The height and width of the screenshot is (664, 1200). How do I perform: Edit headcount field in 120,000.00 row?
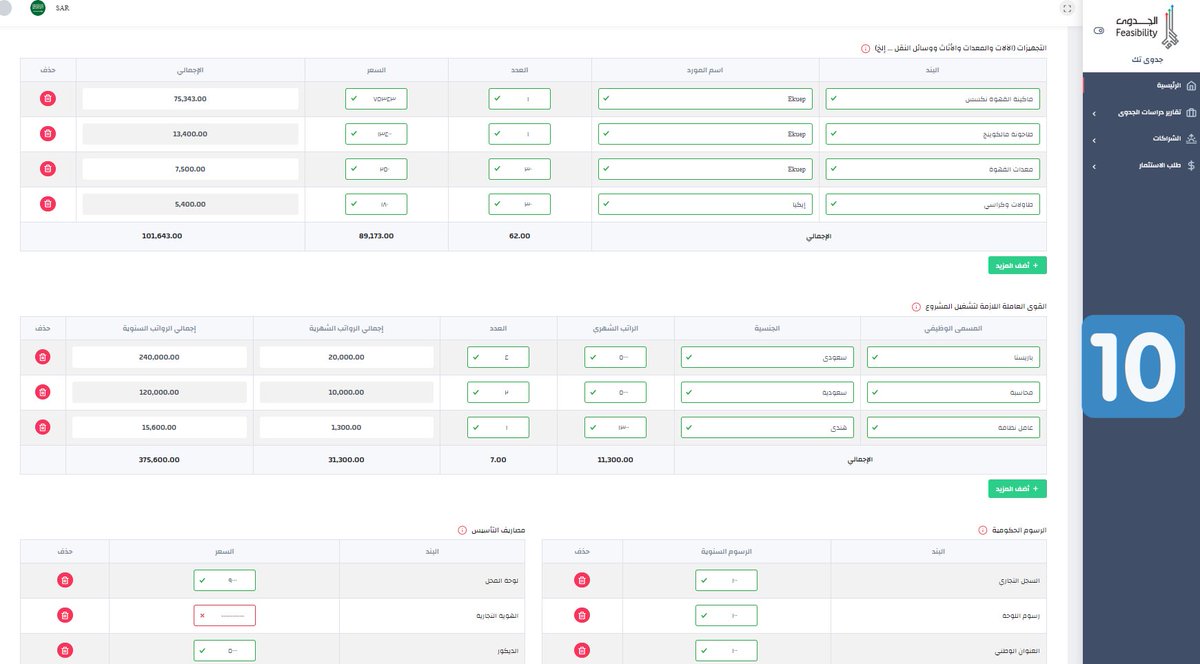click(x=498, y=392)
